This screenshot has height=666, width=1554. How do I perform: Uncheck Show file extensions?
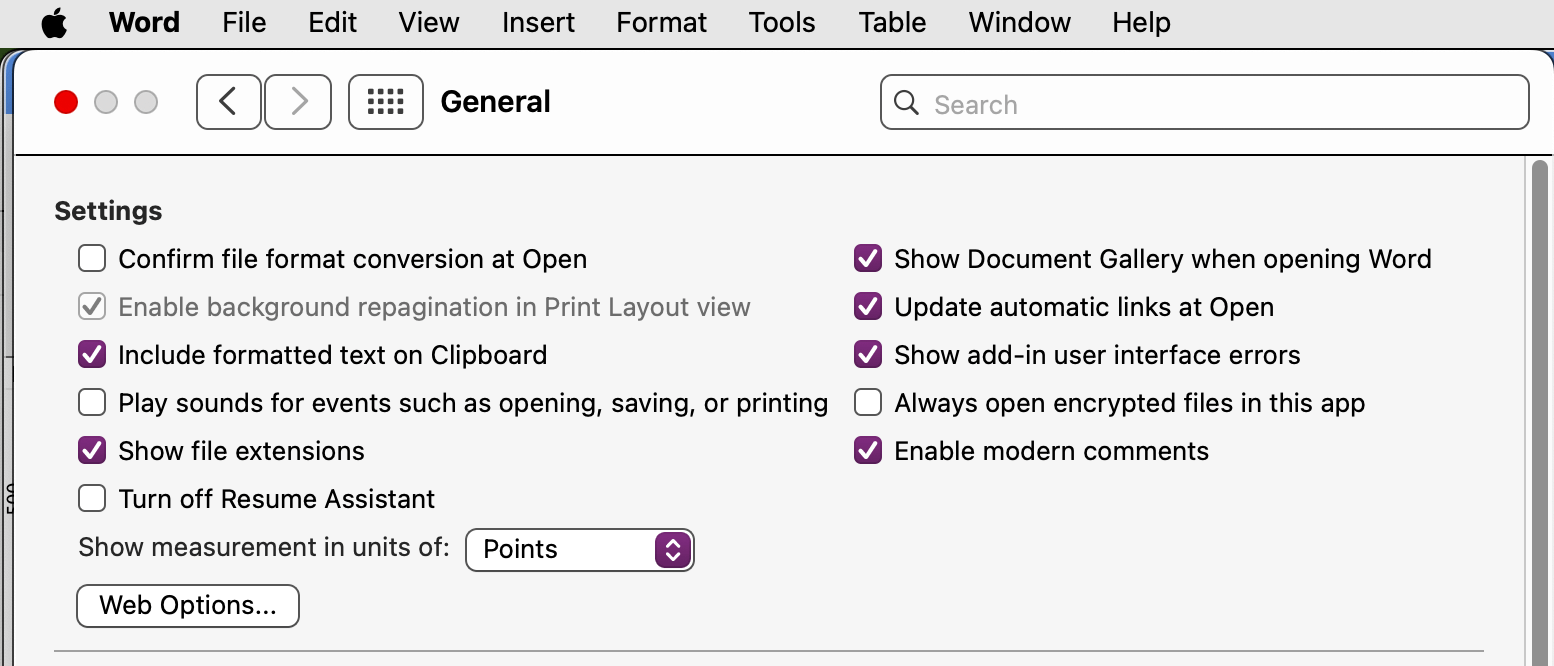92,451
